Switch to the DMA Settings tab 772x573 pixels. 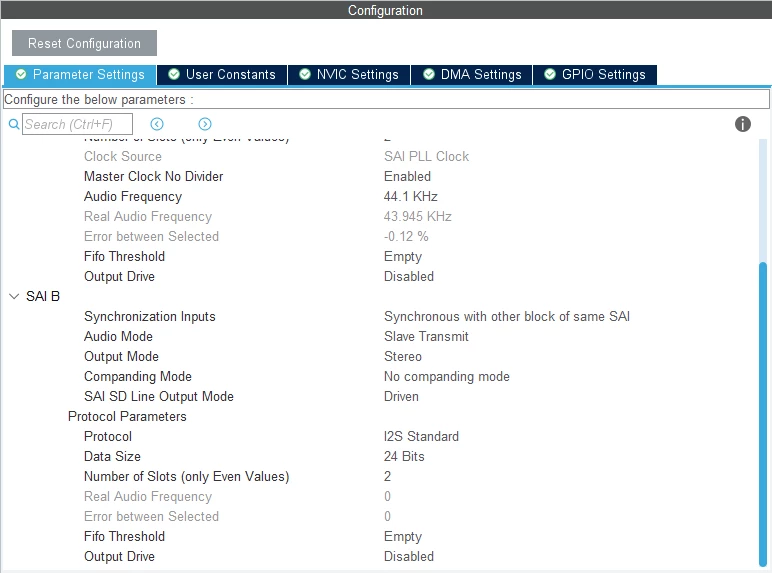point(472,75)
